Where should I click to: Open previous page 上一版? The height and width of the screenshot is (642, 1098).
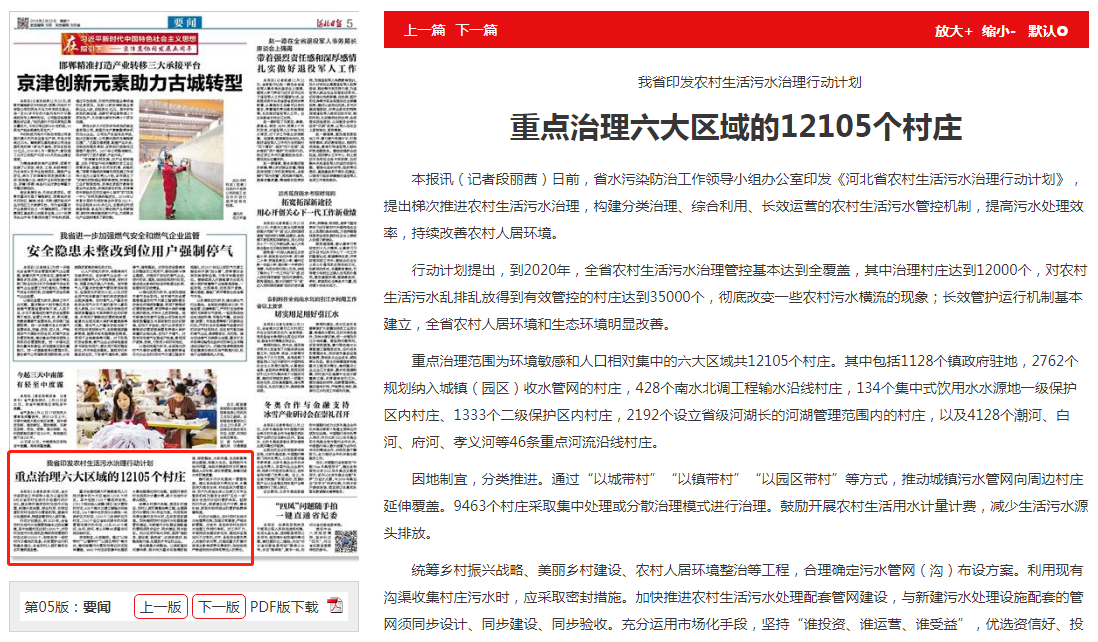point(160,606)
